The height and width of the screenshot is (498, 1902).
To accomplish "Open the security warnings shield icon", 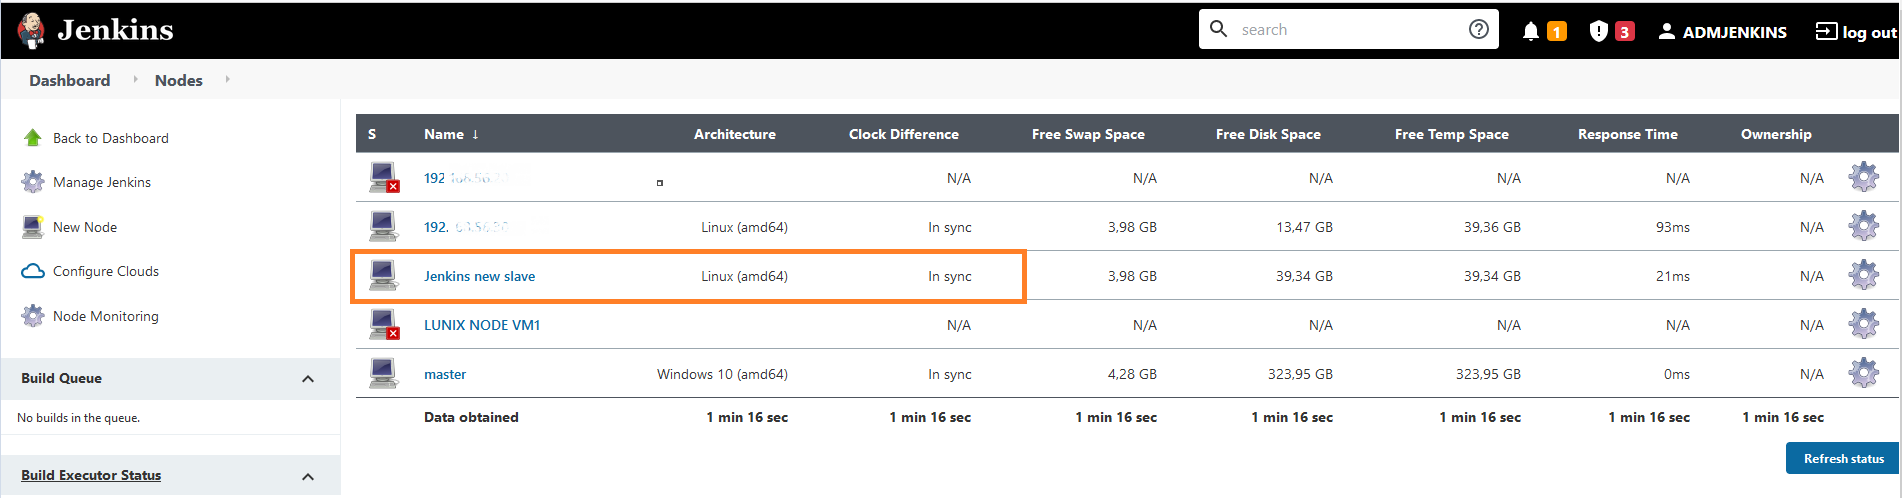I will [1598, 31].
